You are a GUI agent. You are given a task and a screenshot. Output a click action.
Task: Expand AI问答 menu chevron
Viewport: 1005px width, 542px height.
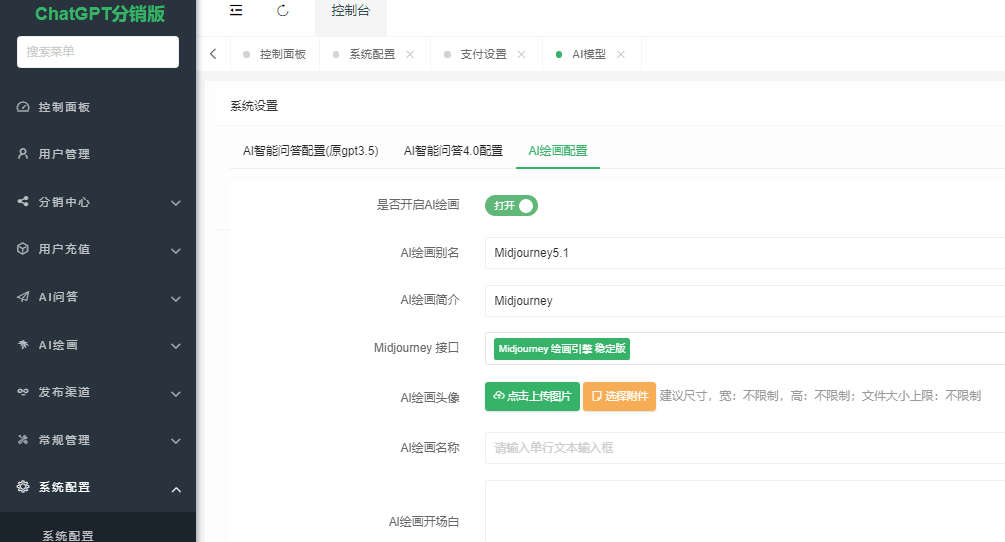[x=176, y=299]
